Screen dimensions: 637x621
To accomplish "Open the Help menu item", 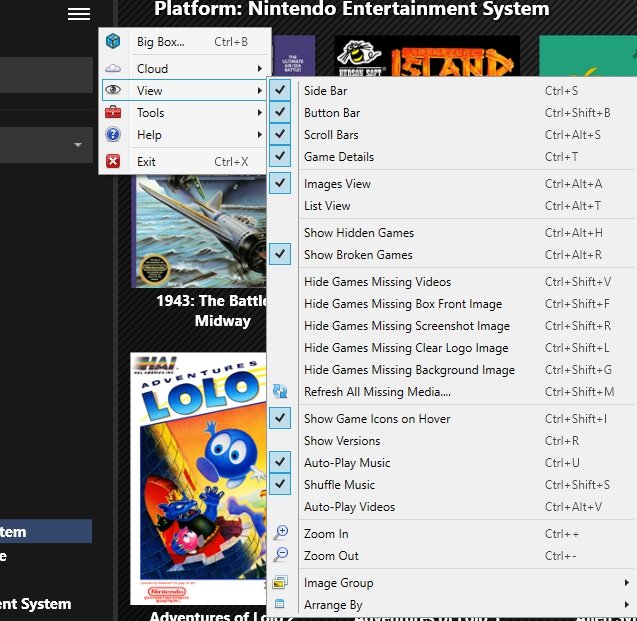I will click(185, 134).
